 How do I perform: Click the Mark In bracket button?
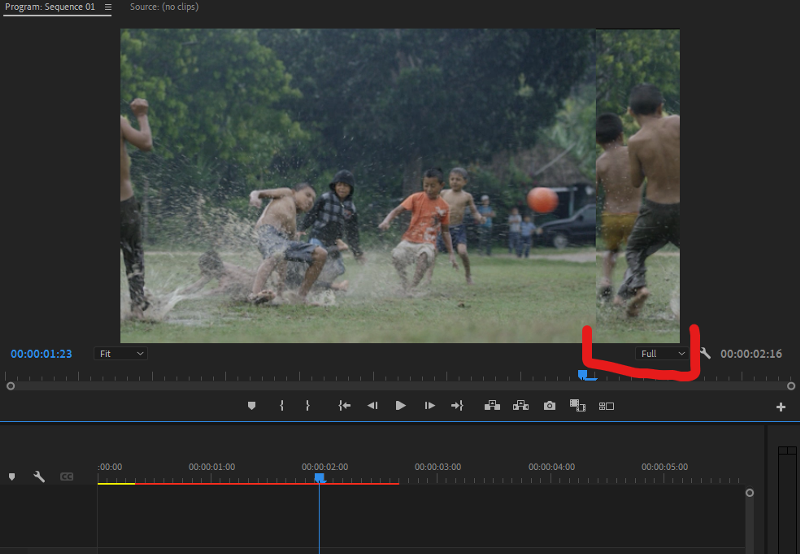tap(282, 406)
